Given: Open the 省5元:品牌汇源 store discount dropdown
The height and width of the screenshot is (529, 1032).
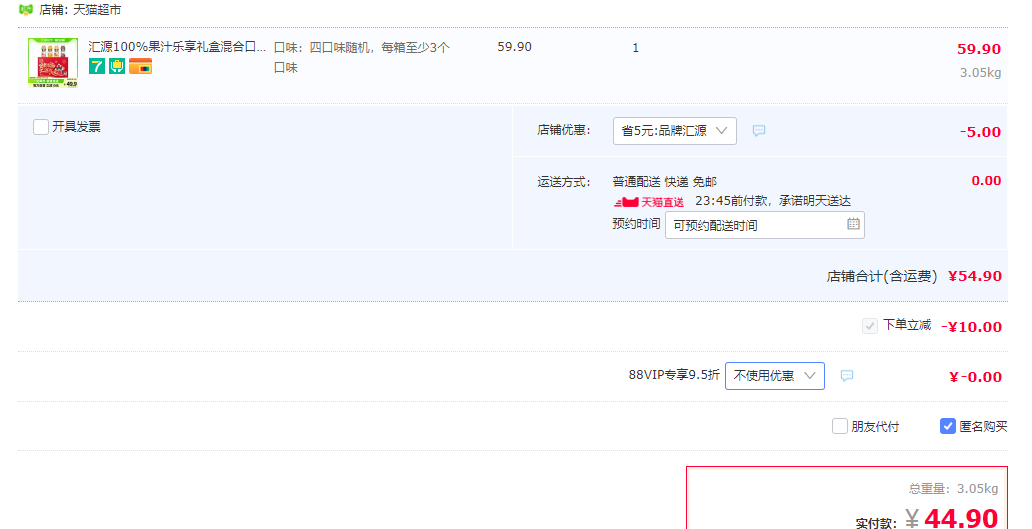Looking at the screenshot, I should click(x=675, y=131).
